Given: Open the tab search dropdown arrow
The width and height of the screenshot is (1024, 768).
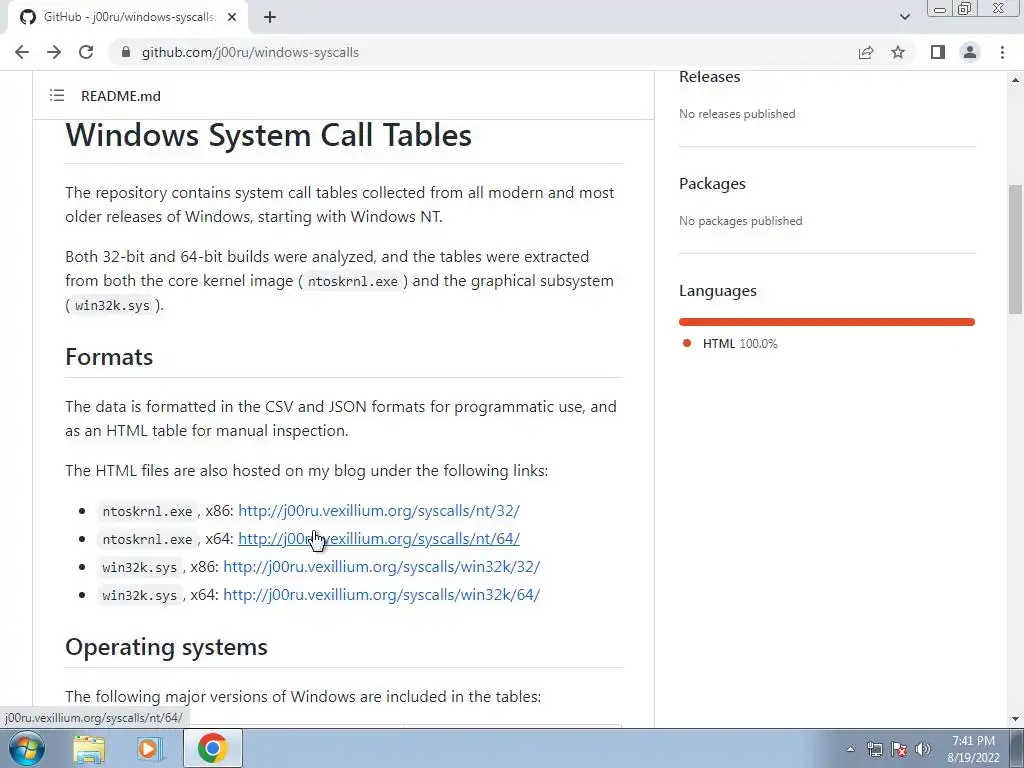Looking at the screenshot, I should pyautogui.click(x=904, y=17).
